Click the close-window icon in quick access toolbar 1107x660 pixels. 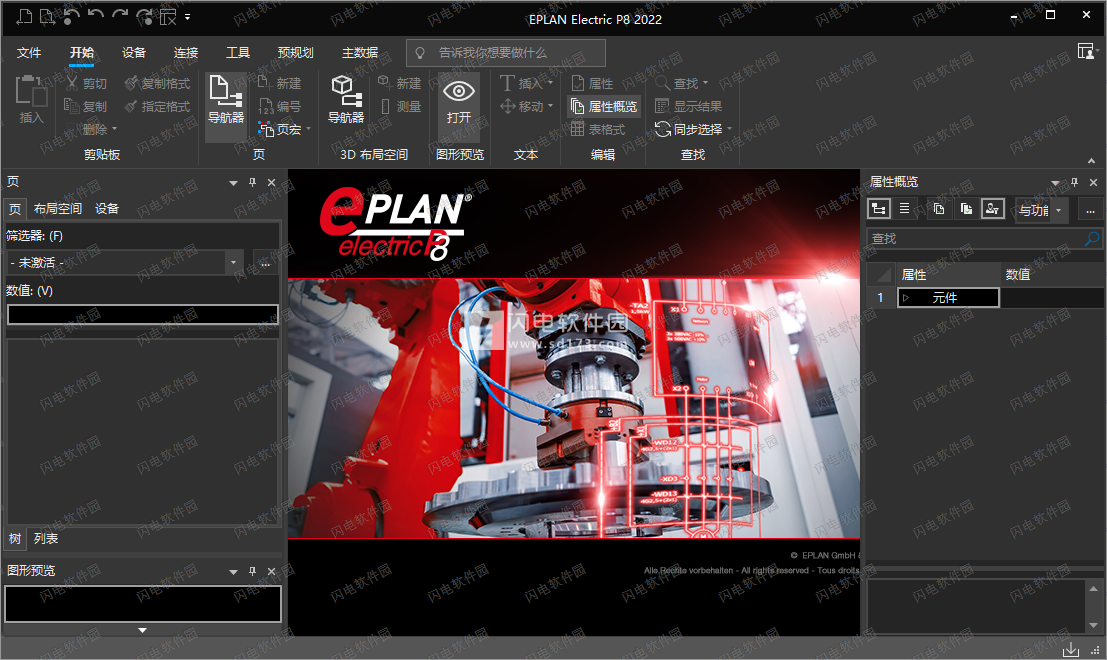pyautogui.click(x=167, y=17)
